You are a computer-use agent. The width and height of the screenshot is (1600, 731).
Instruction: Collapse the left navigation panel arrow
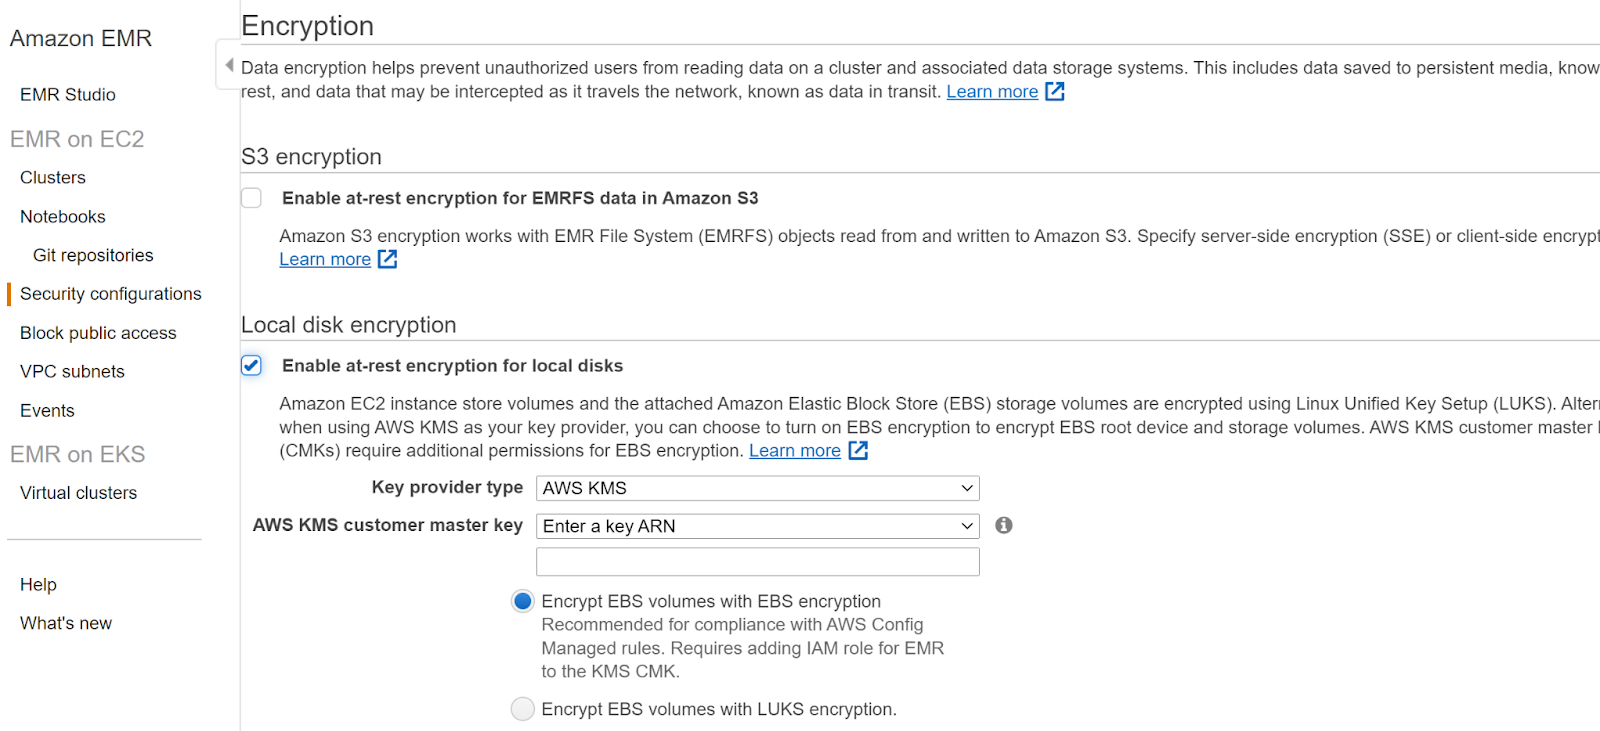click(x=229, y=66)
